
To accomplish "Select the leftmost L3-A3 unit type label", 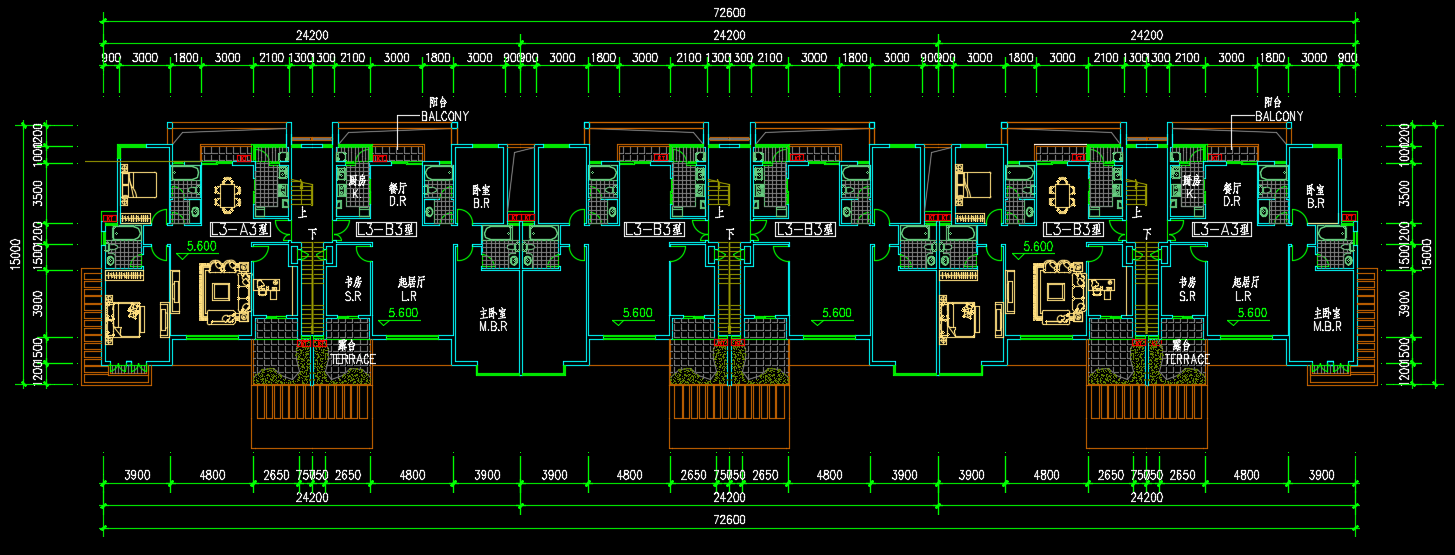I will click(x=240, y=230).
